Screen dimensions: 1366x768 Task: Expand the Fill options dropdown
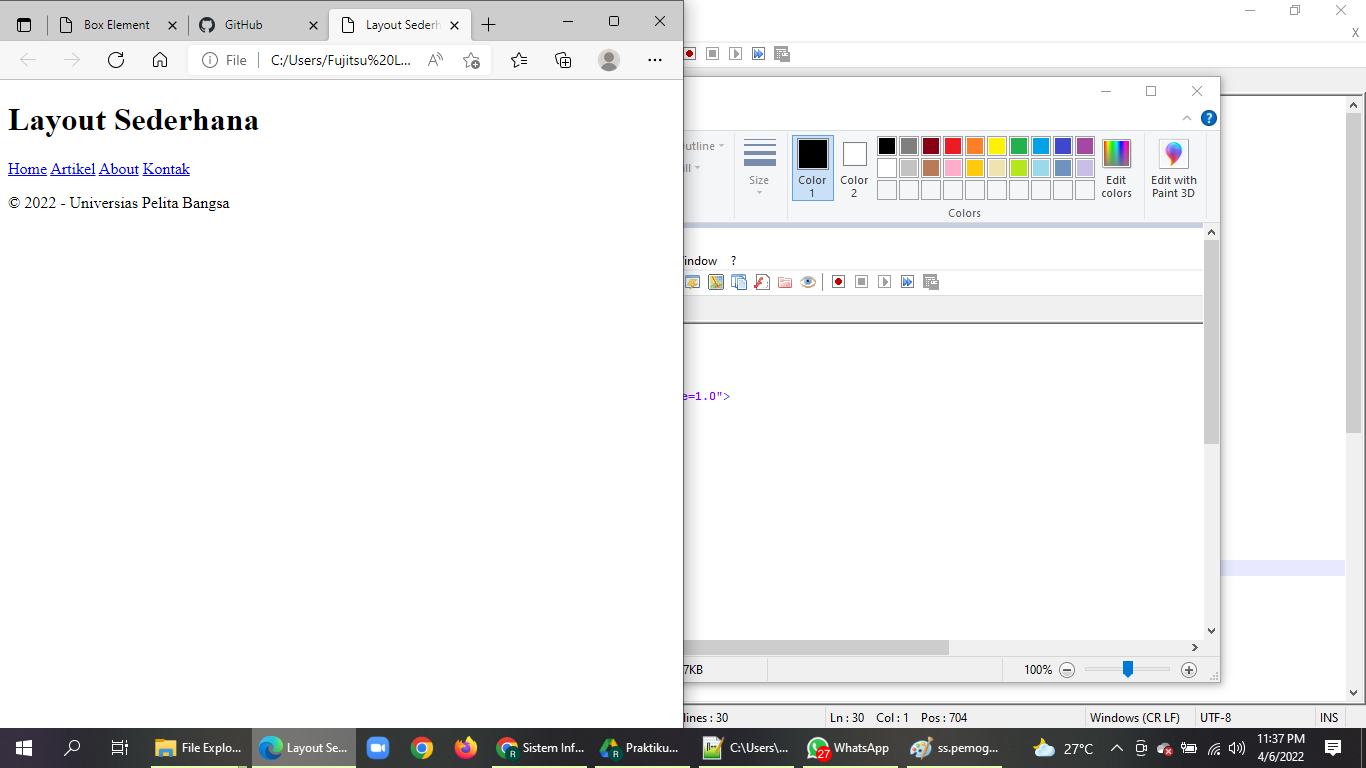click(691, 168)
